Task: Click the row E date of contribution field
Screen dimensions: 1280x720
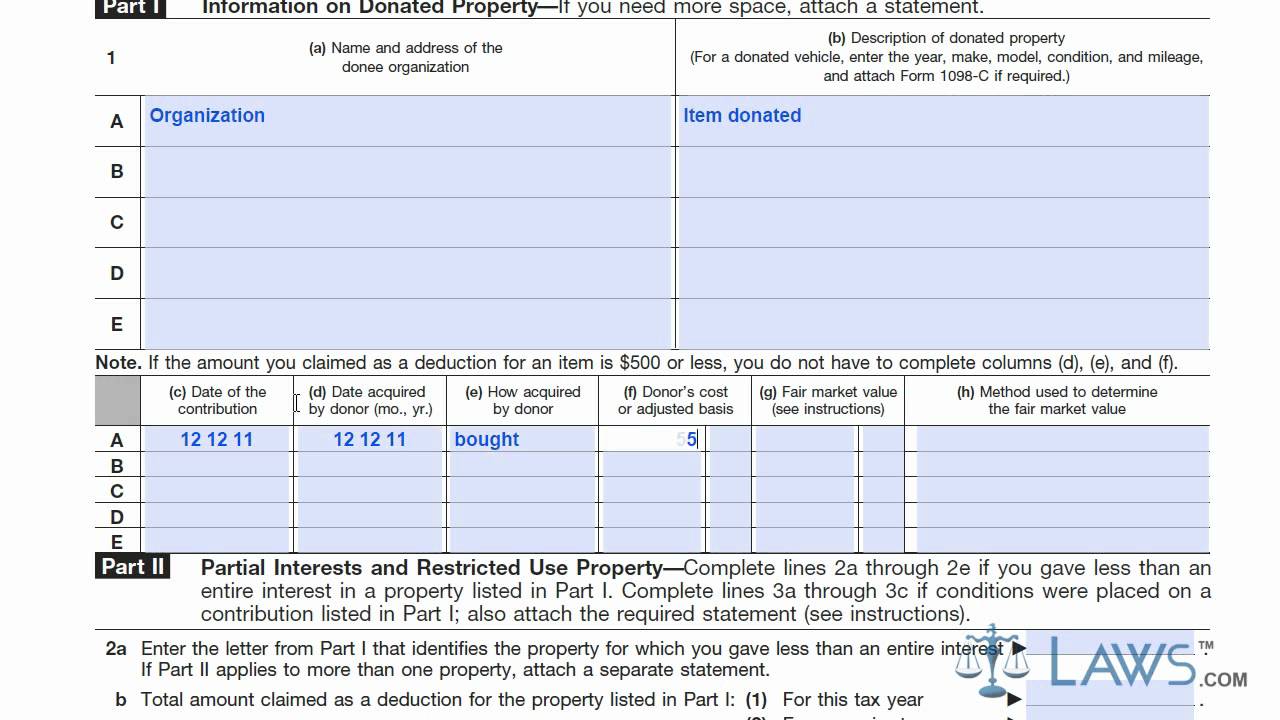Action: 217,541
